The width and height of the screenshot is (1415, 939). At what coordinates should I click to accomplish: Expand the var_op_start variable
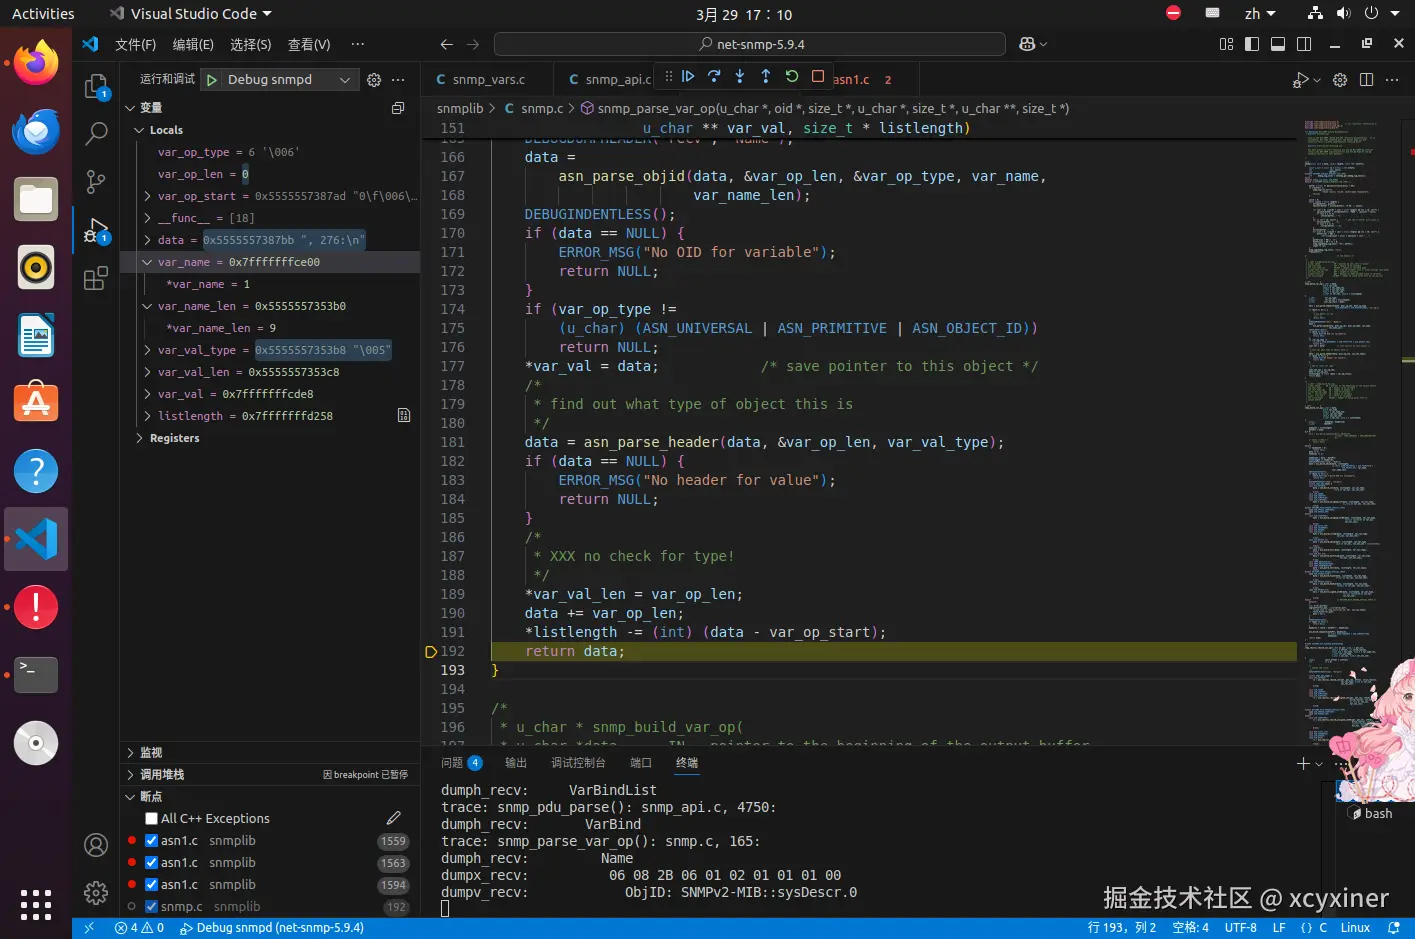148,196
